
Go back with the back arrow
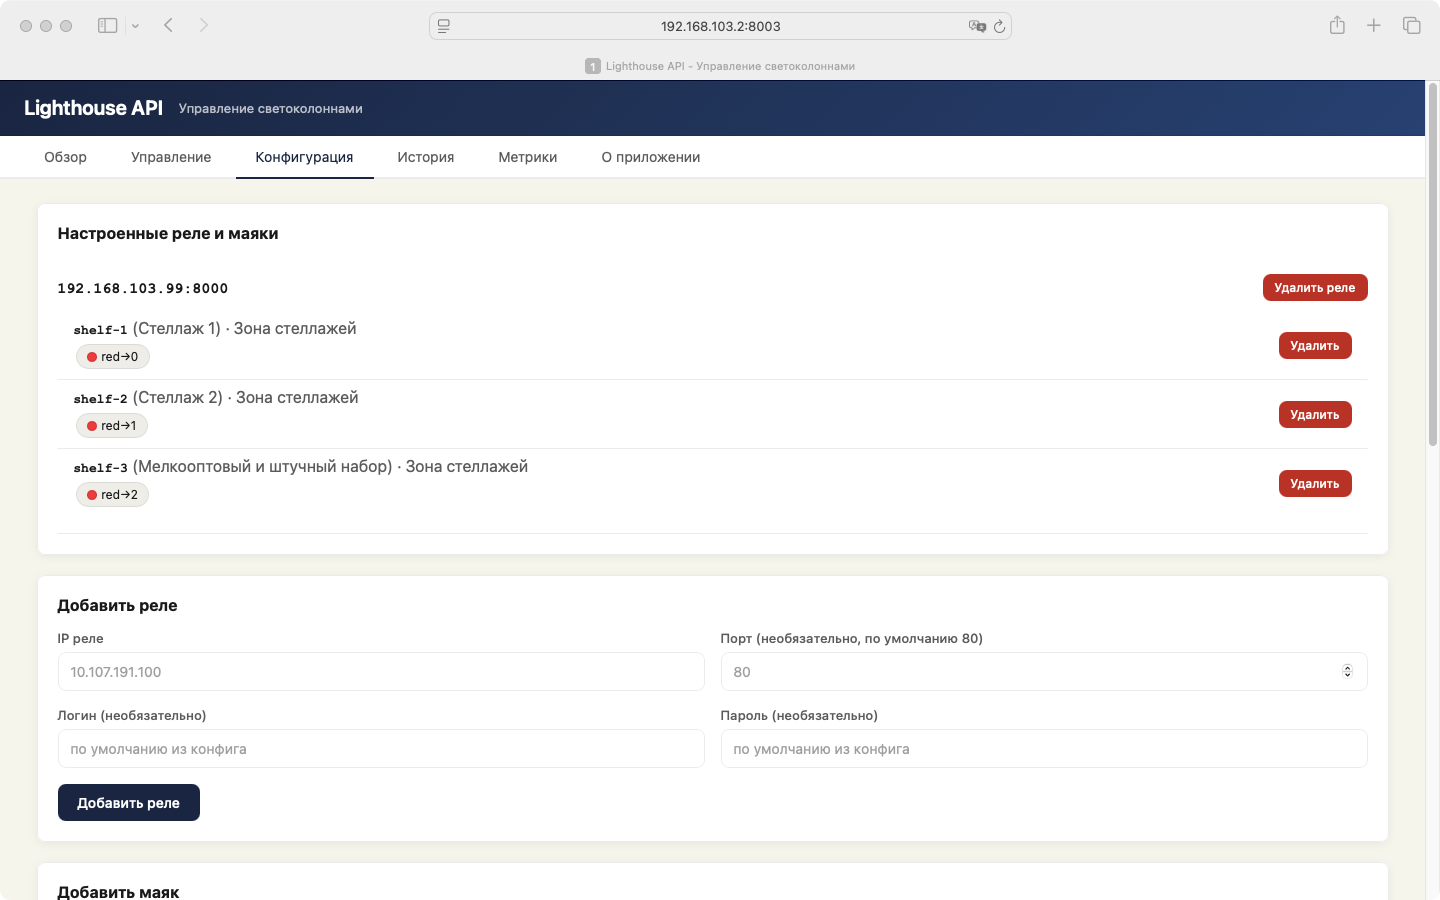tap(168, 25)
